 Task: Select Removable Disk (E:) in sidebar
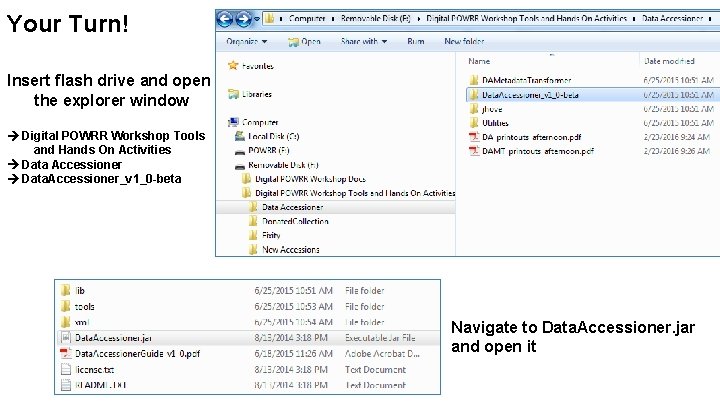click(x=283, y=165)
